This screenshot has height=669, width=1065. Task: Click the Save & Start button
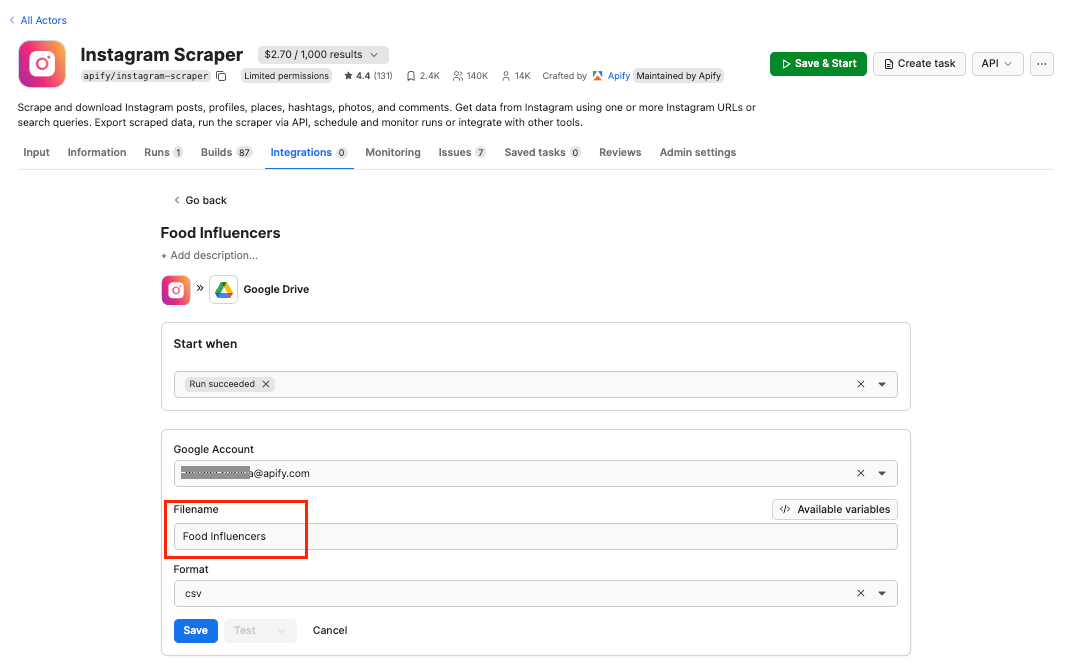tap(818, 63)
